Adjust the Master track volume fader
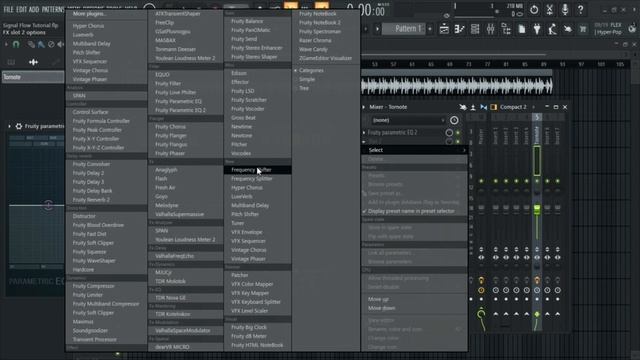 coord(481,208)
